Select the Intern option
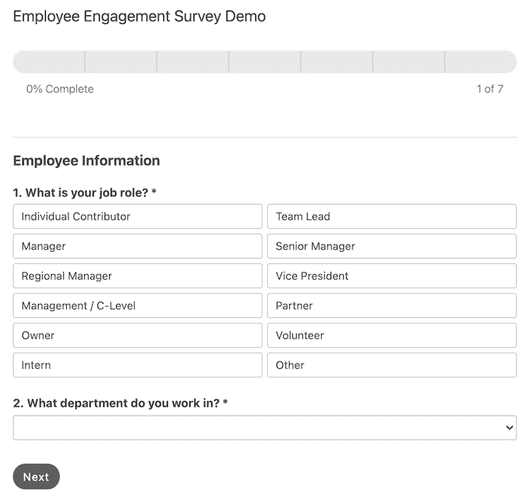The height and width of the screenshot is (500, 532). [138, 365]
